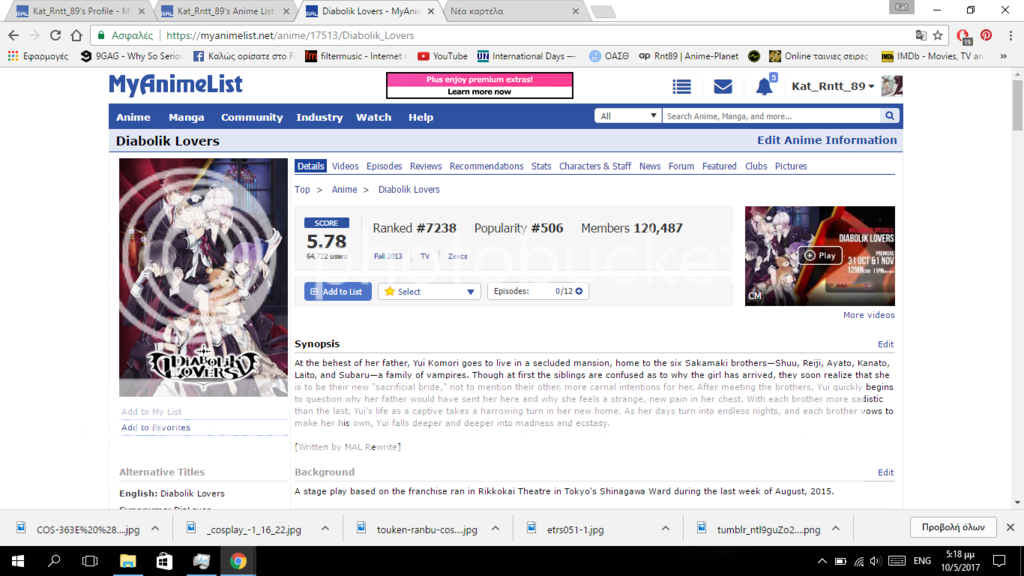Open the volume icon in tray
Screen dimensions: 1024x576
(876, 561)
